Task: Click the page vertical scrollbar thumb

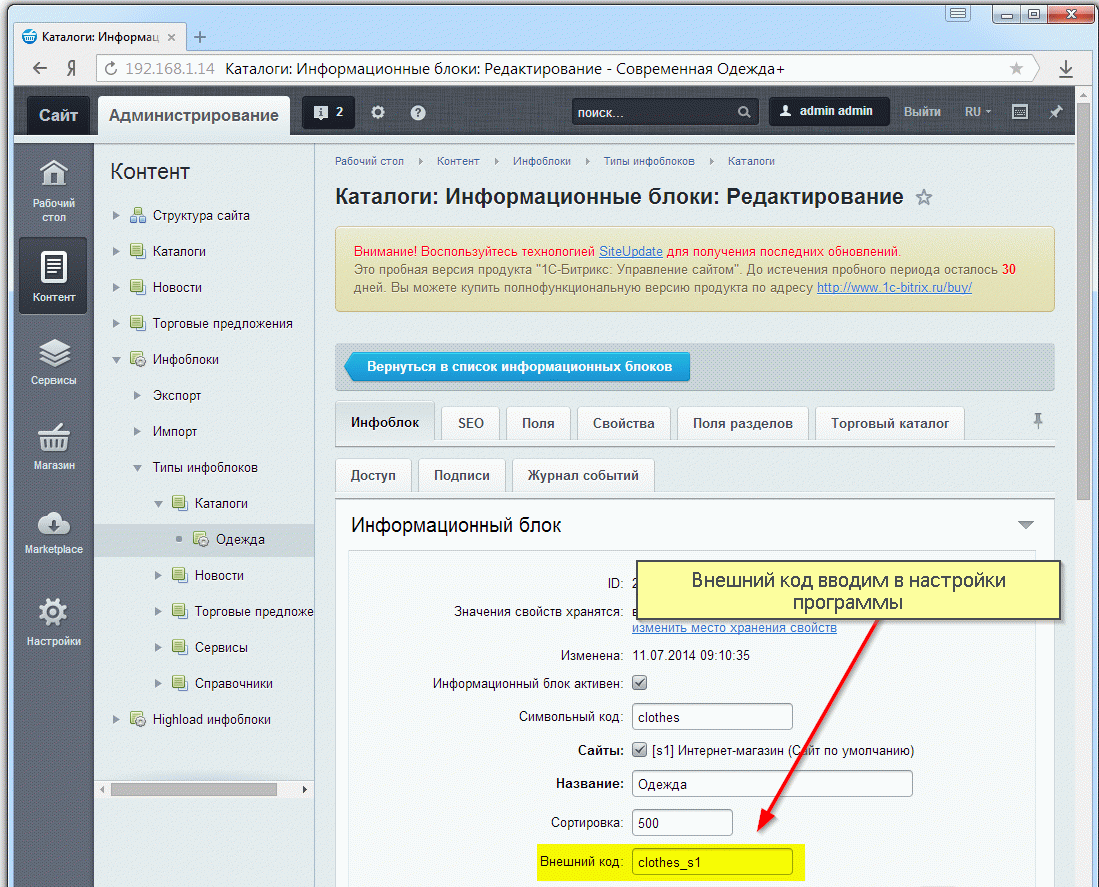Action: (x=1084, y=301)
